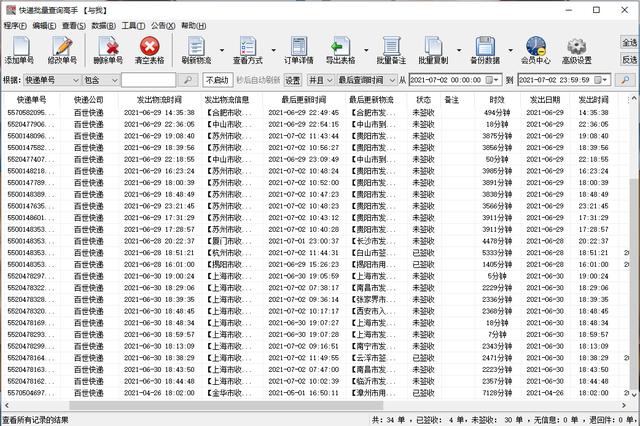Click the 设置 button
This screenshot has width=640, height=426.
[293, 80]
